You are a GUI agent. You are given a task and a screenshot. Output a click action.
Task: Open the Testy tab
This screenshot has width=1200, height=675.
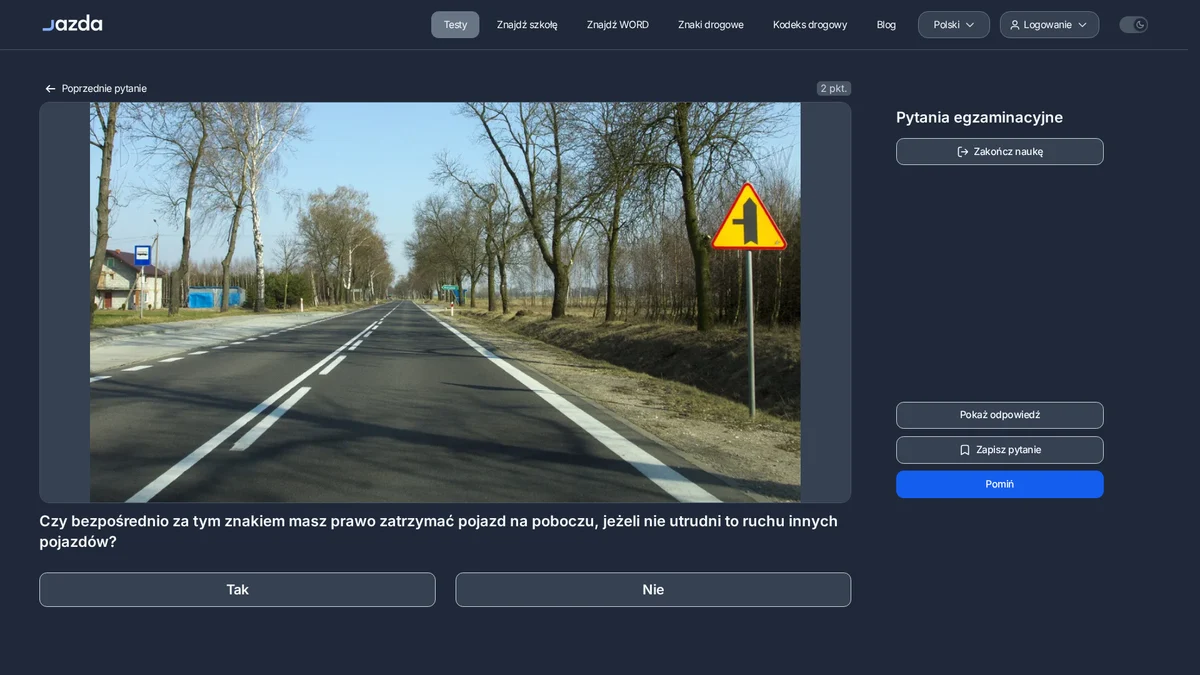pos(455,25)
